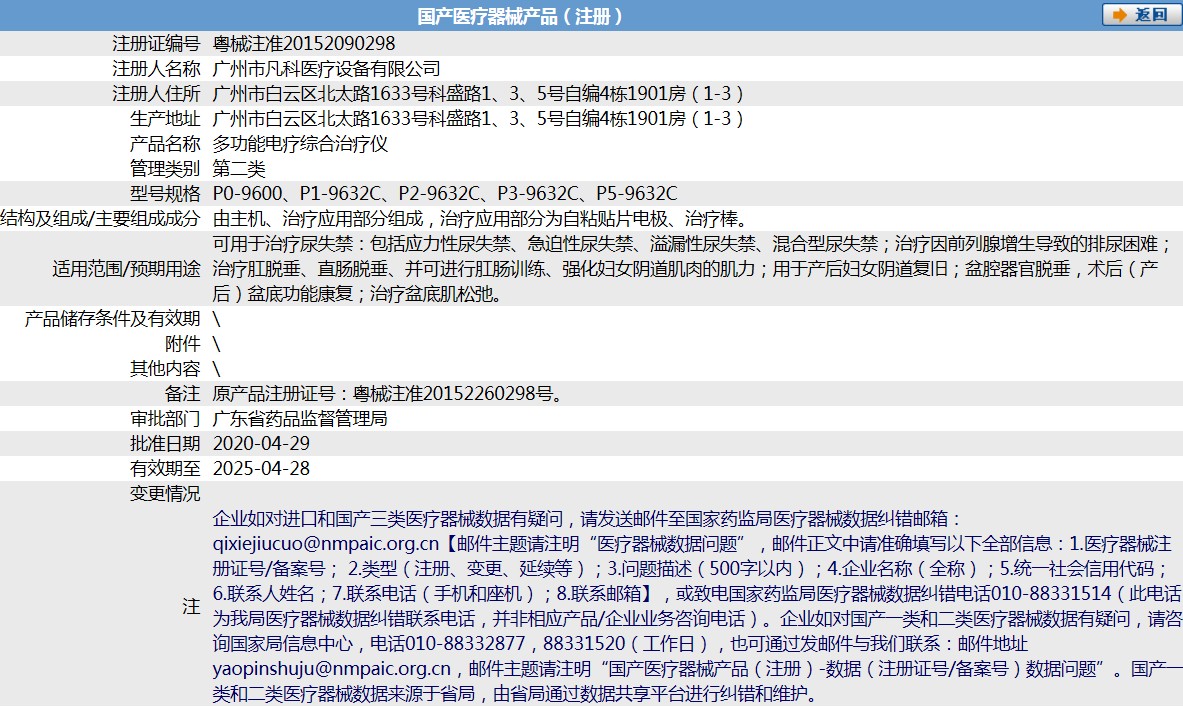The width and height of the screenshot is (1183, 708).
Task: Select department 广东省药品监督管理局
Action: tap(300, 418)
